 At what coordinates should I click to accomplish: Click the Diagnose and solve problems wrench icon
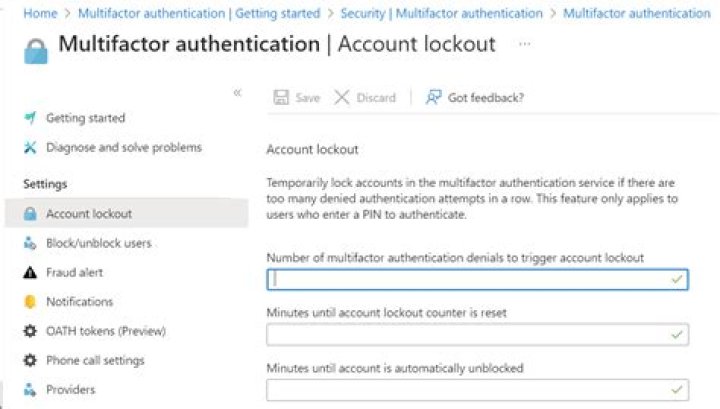(x=29, y=148)
